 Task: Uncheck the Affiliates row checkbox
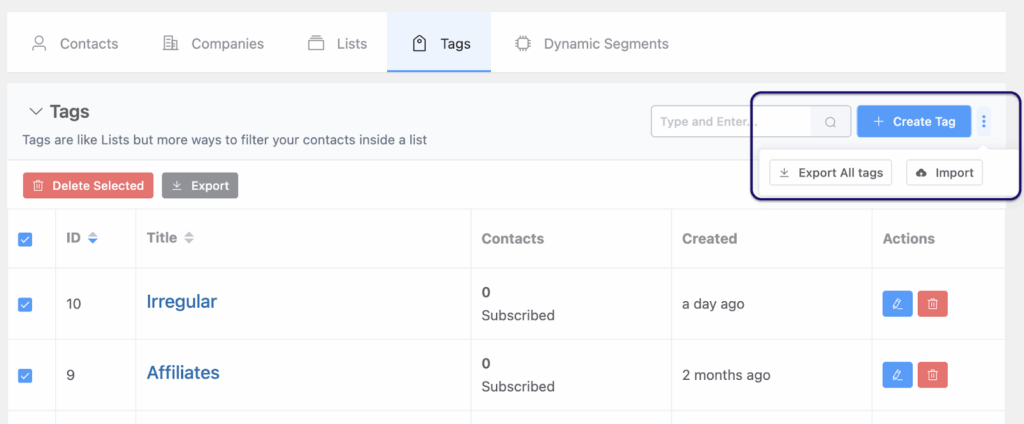(x=25, y=376)
